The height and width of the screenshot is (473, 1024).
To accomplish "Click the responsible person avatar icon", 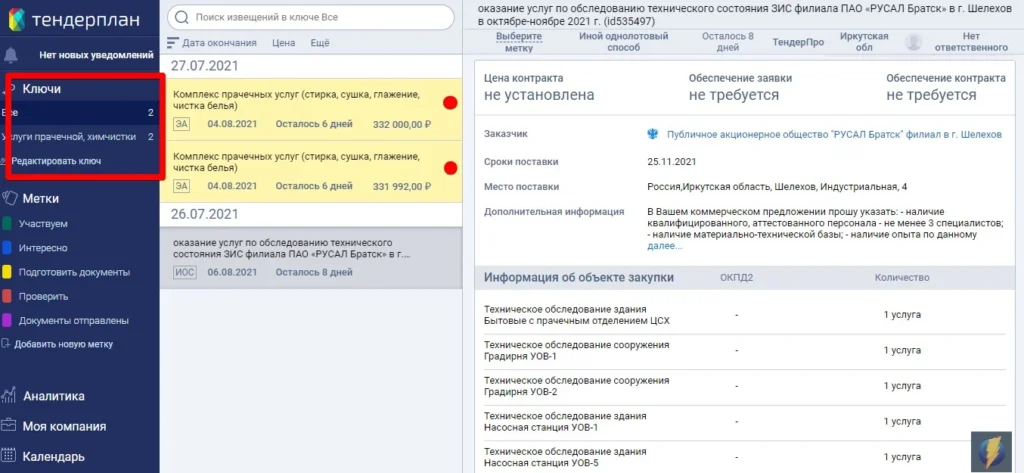I will coord(914,42).
